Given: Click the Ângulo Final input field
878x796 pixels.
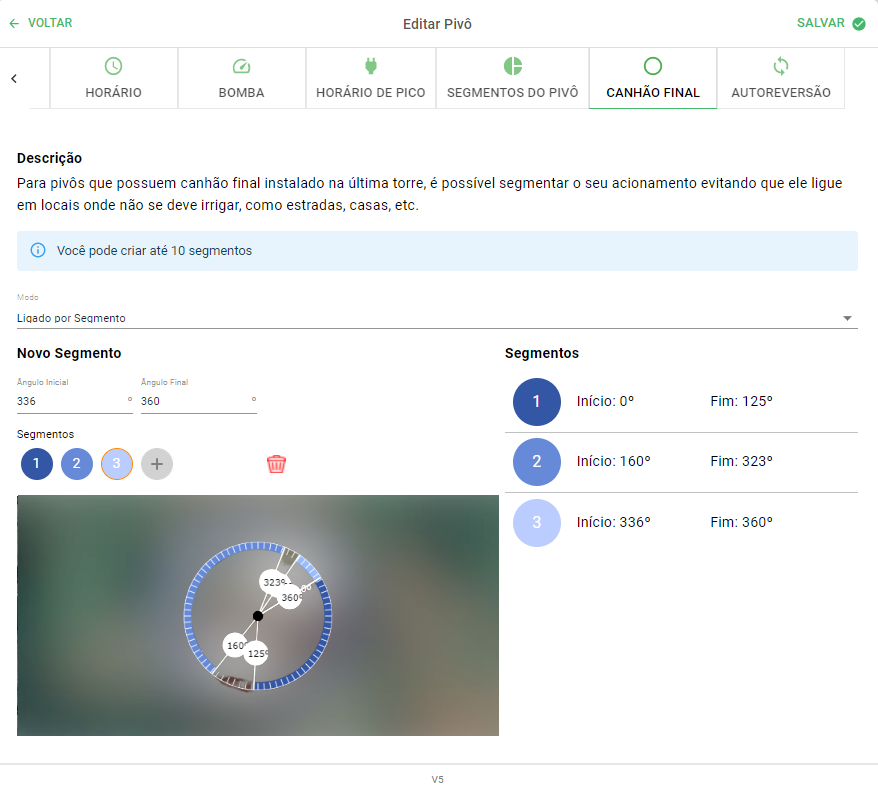Looking at the screenshot, I should 199,401.
